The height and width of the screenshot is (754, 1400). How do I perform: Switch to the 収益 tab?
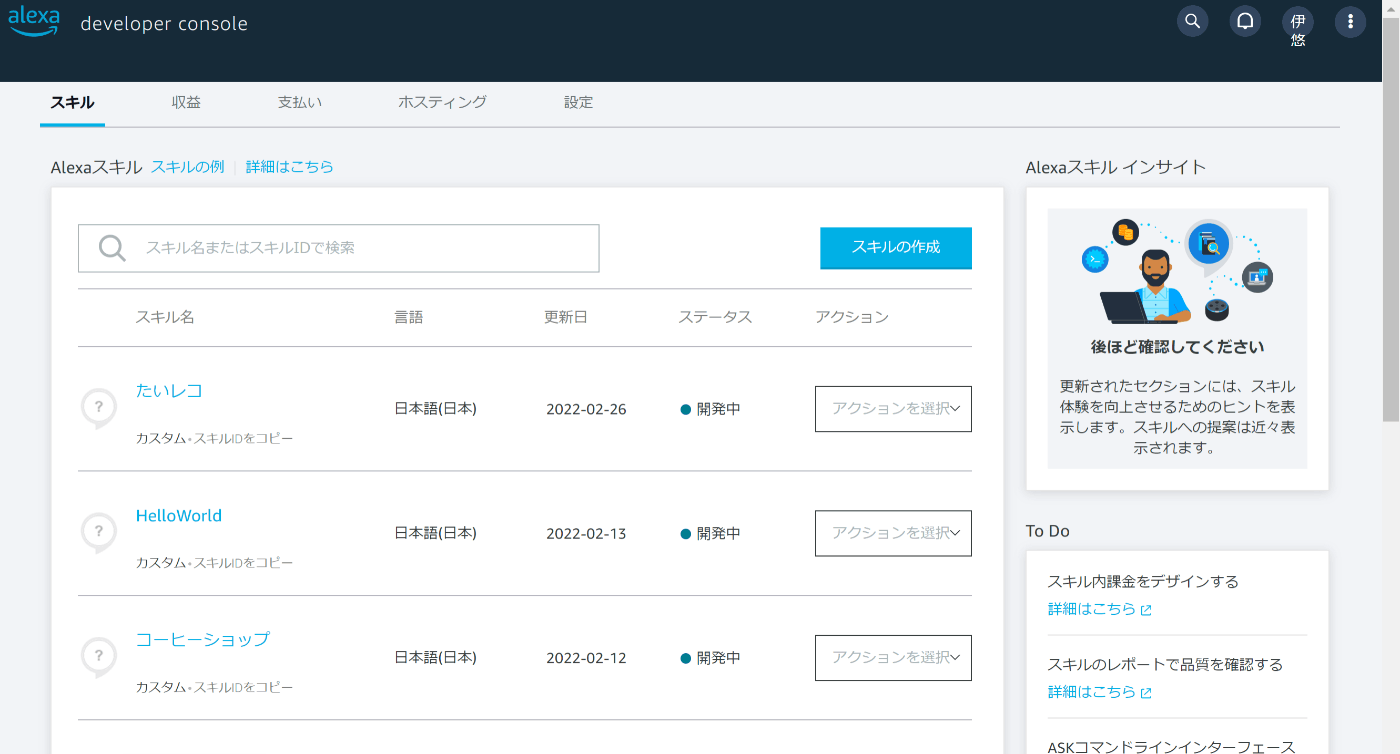point(186,102)
